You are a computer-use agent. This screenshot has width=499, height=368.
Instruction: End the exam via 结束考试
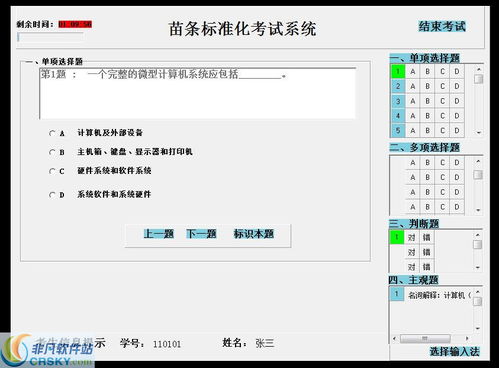point(442,26)
